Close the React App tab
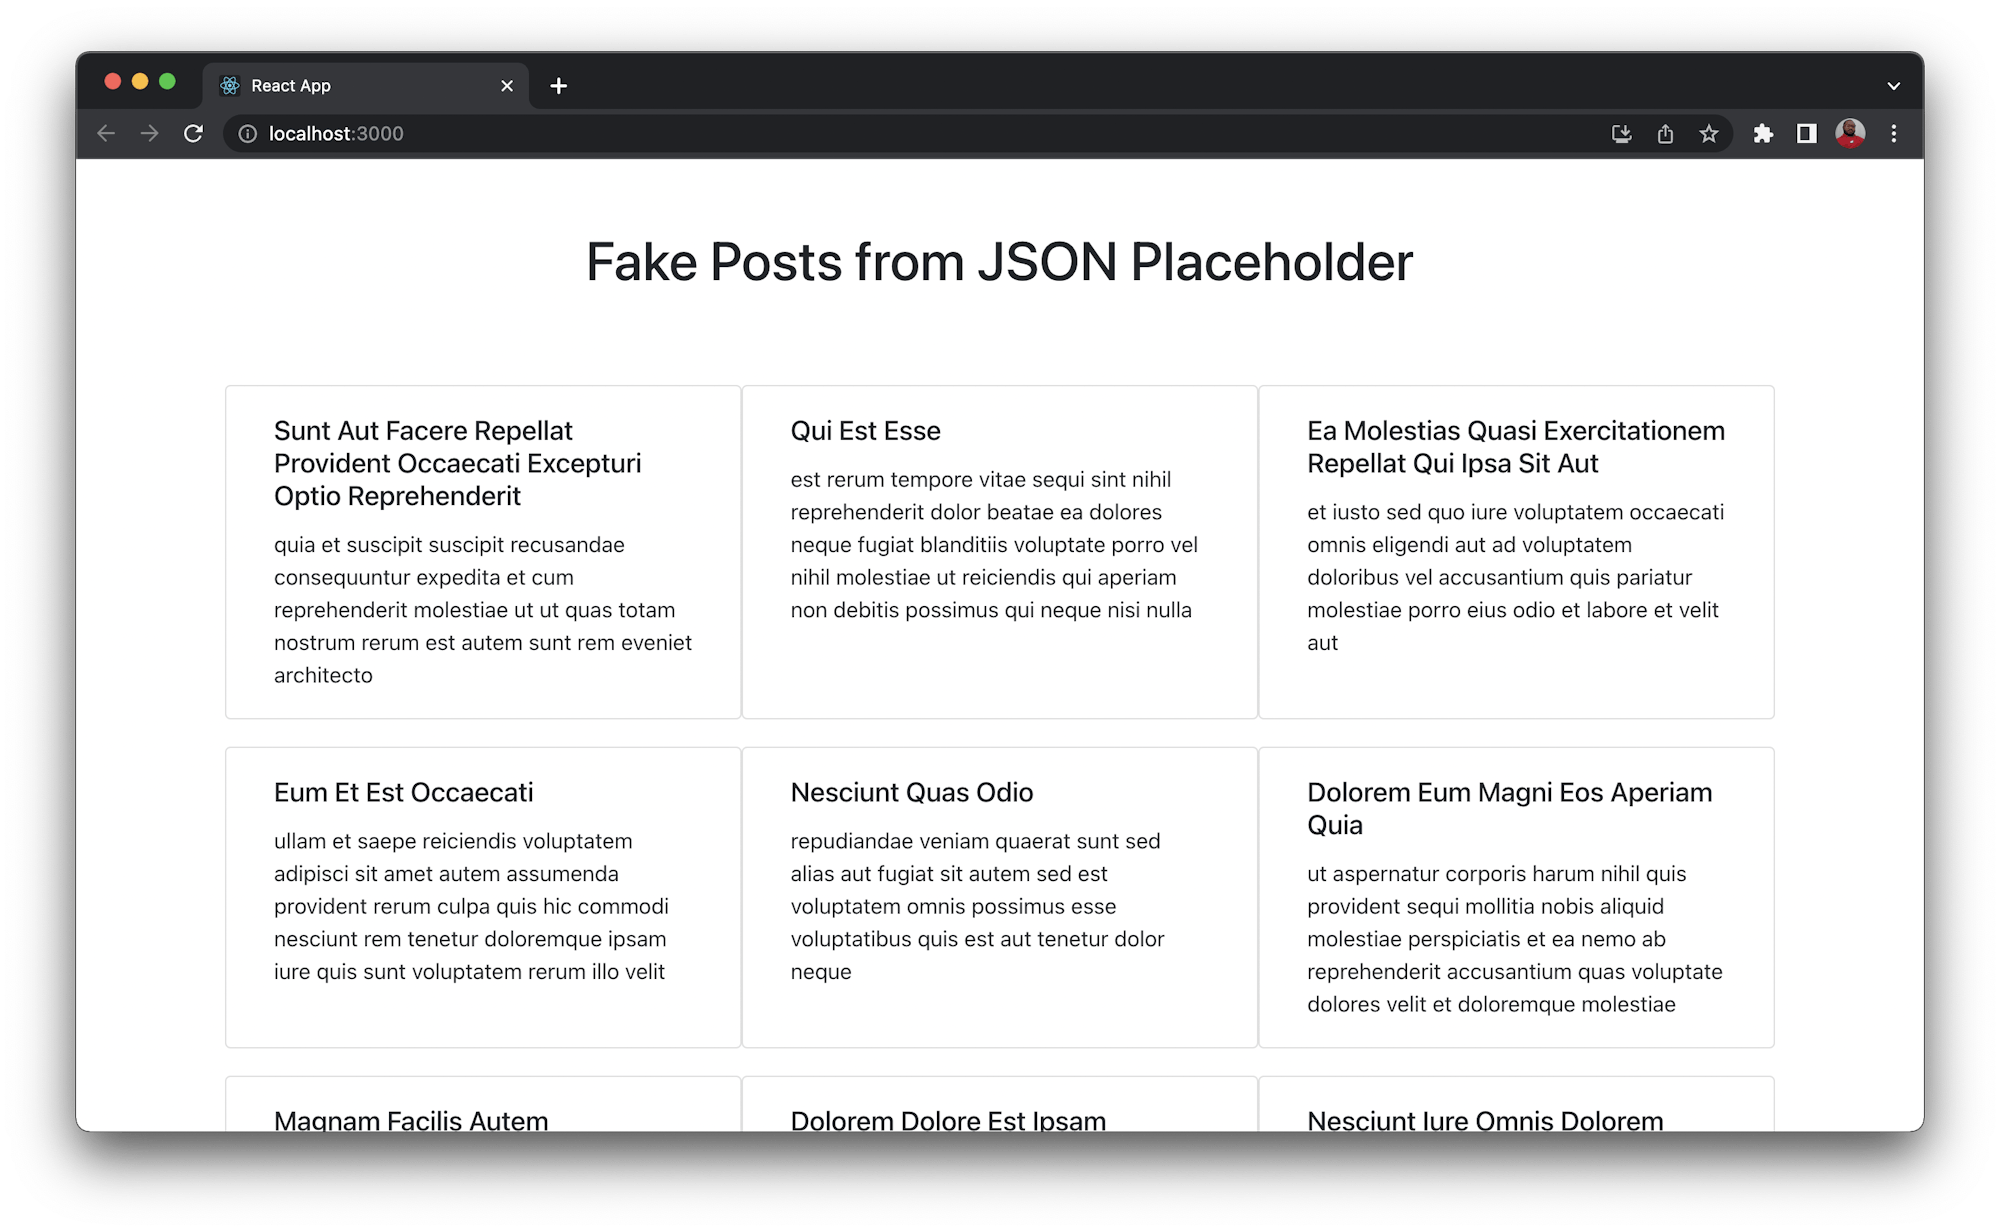2000x1232 pixels. click(x=507, y=85)
